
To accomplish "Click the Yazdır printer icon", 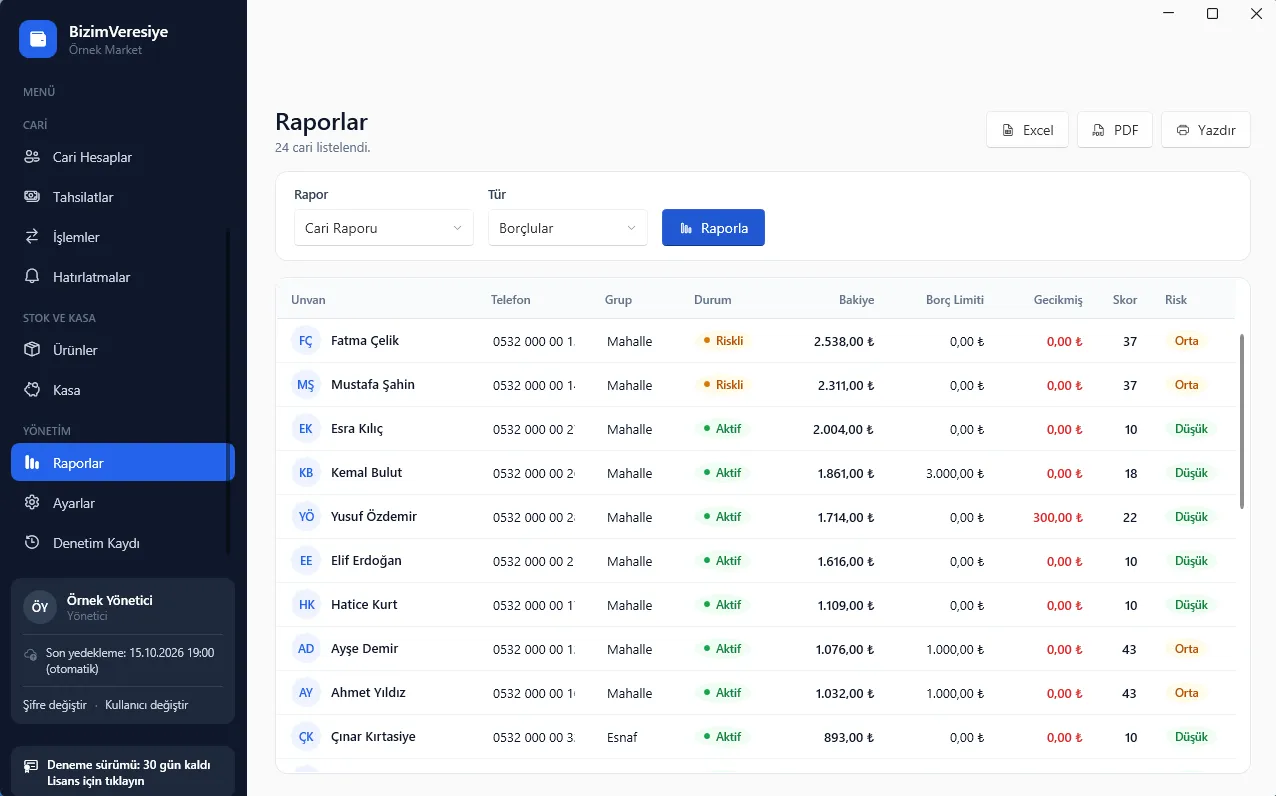I will click(1183, 130).
